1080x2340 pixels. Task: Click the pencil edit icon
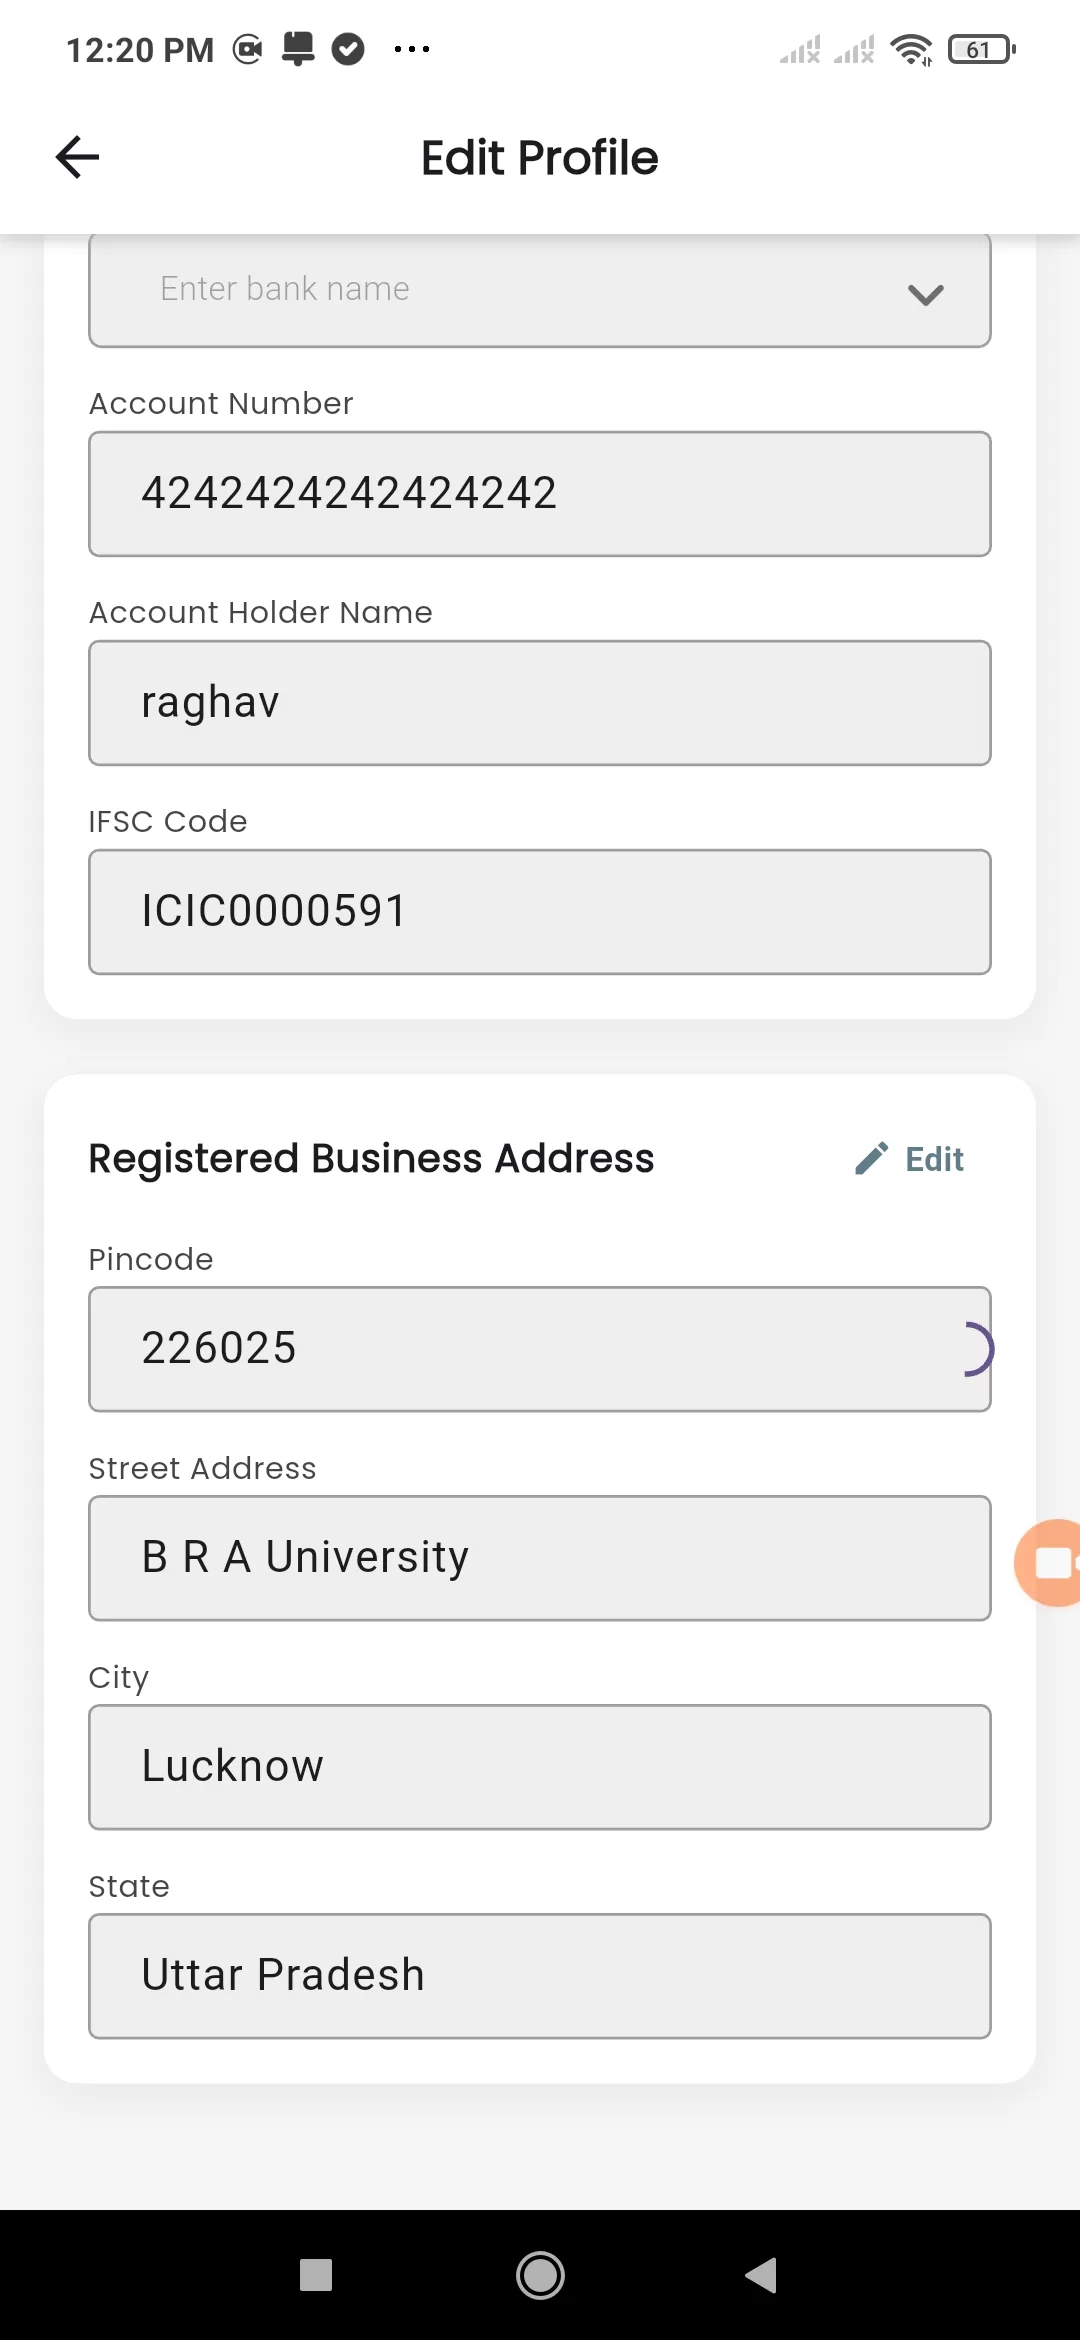coord(871,1159)
